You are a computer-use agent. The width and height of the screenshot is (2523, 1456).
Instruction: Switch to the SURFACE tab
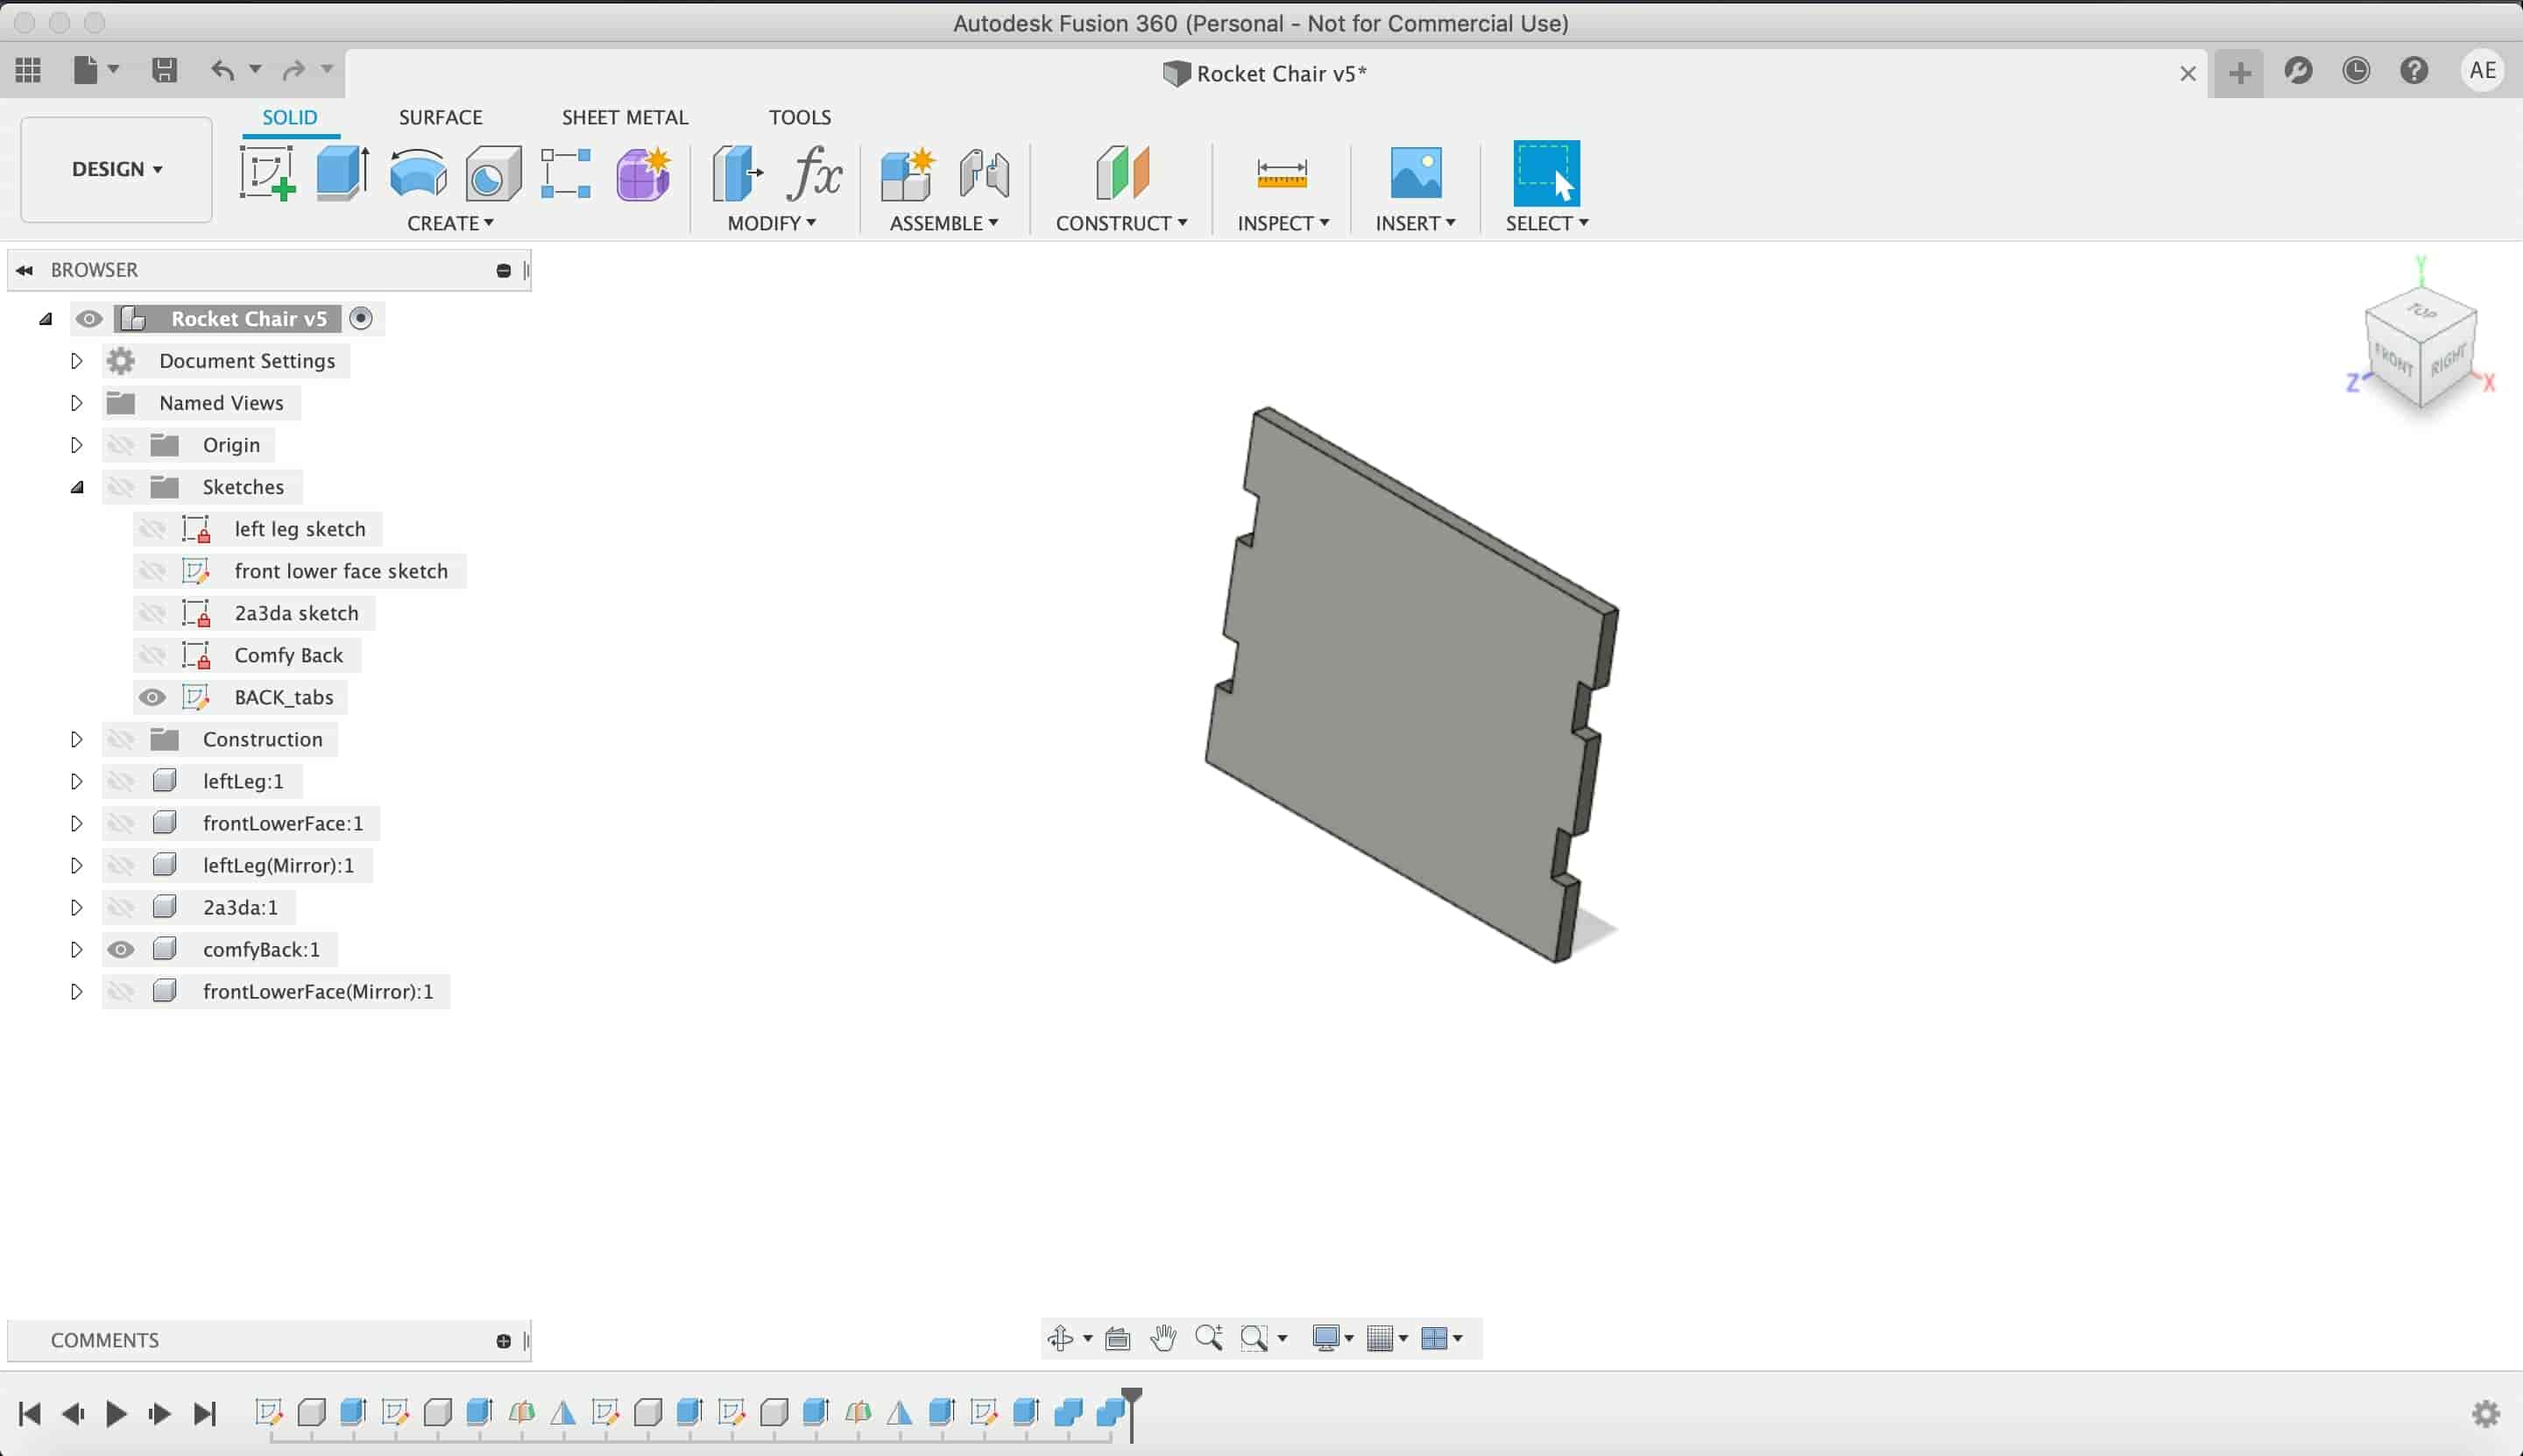coord(441,117)
